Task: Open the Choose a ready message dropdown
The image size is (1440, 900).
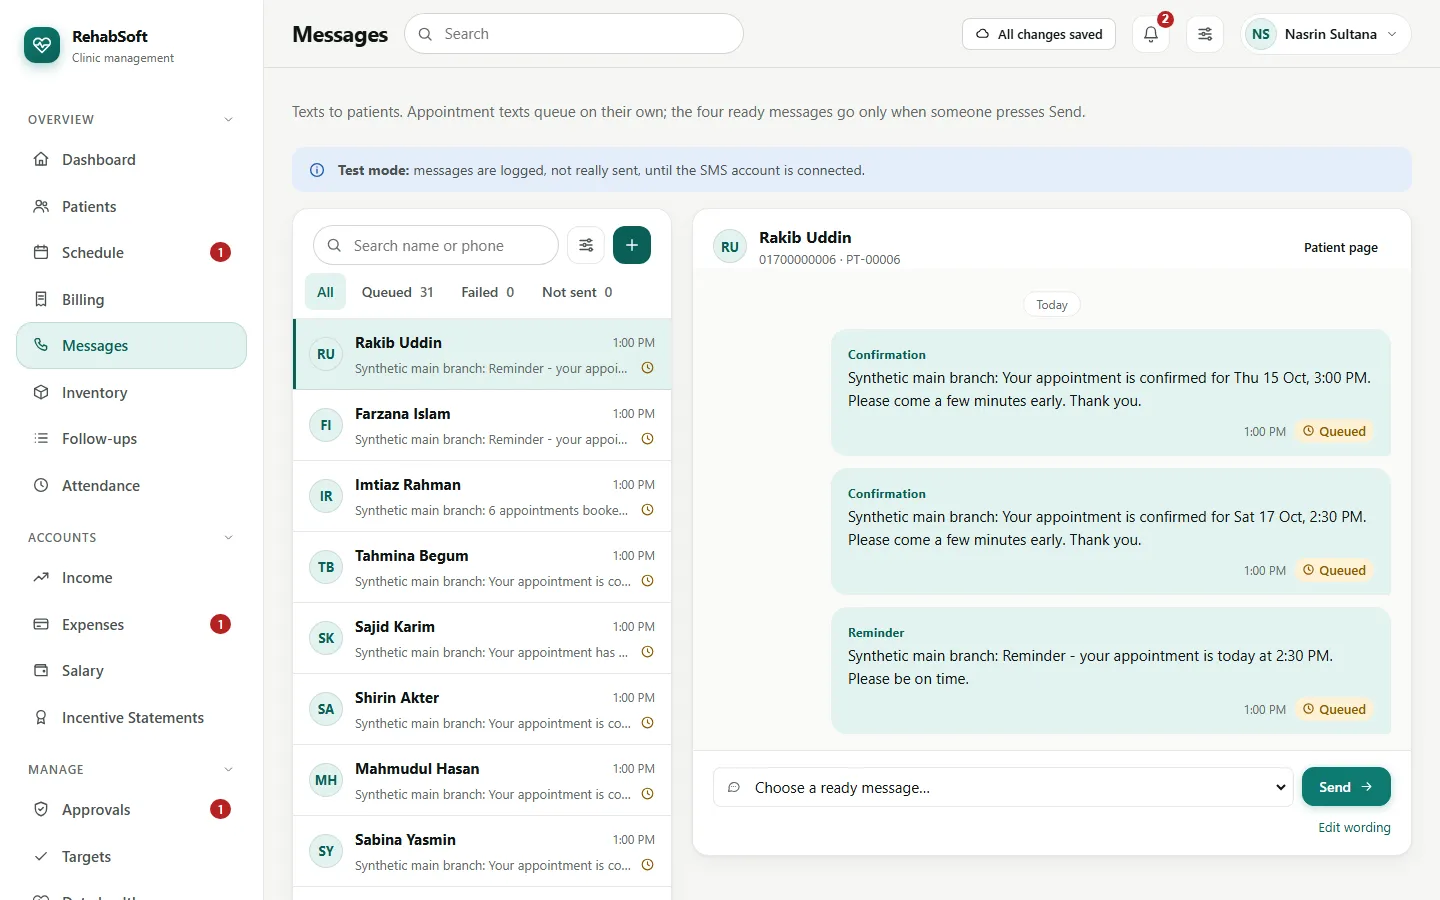Action: point(1004,787)
